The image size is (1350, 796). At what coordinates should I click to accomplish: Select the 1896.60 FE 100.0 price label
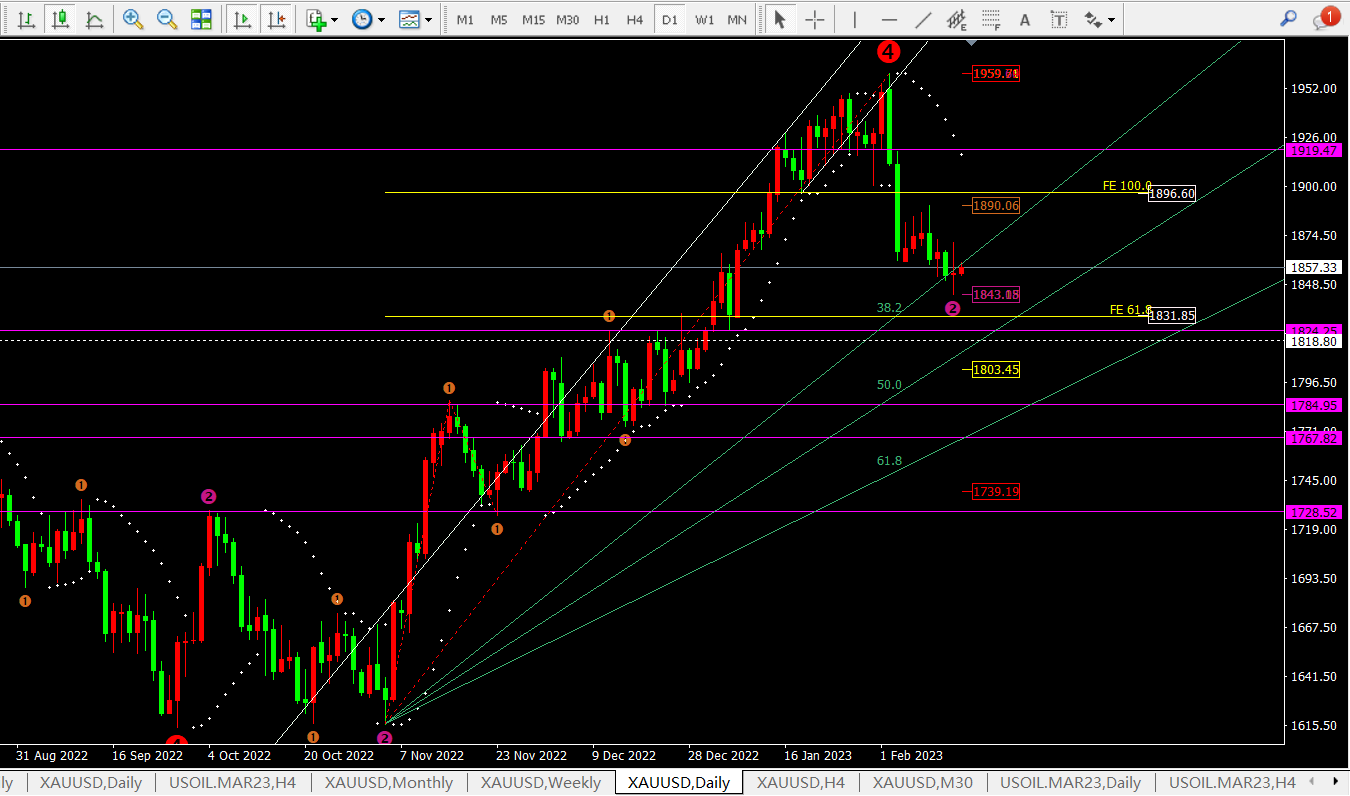pos(1171,194)
